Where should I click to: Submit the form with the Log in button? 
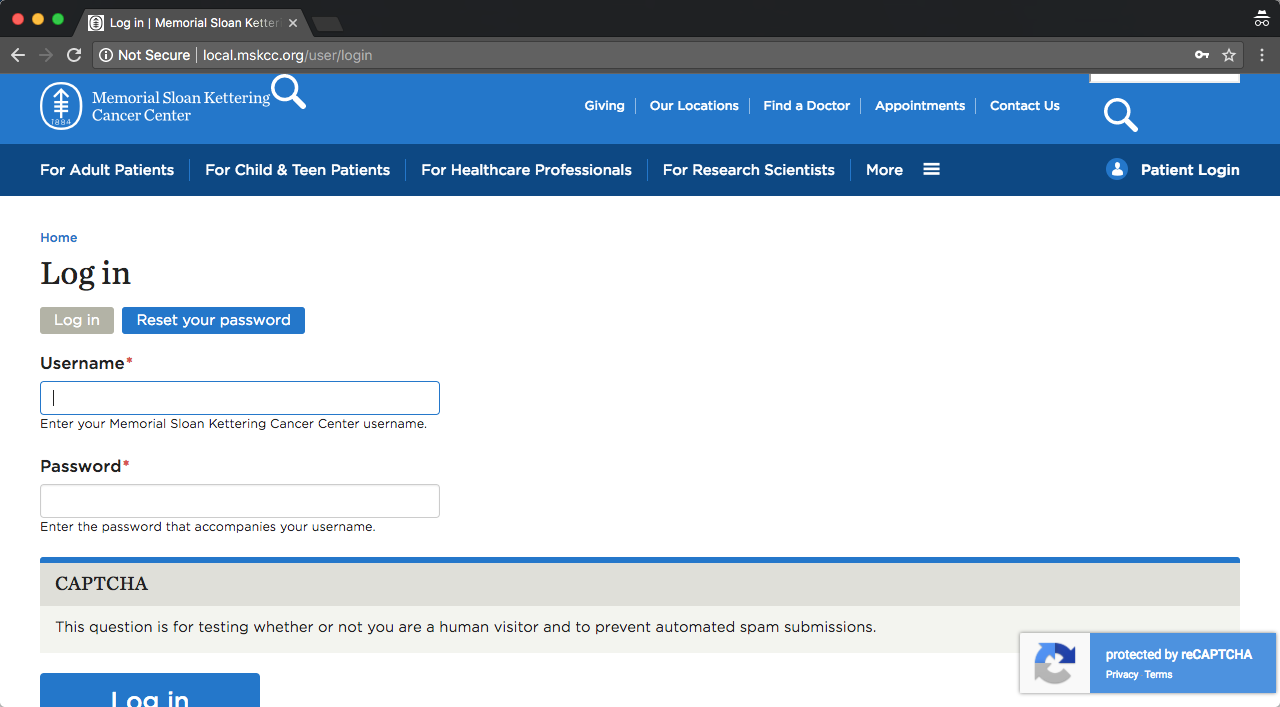[150, 691]
